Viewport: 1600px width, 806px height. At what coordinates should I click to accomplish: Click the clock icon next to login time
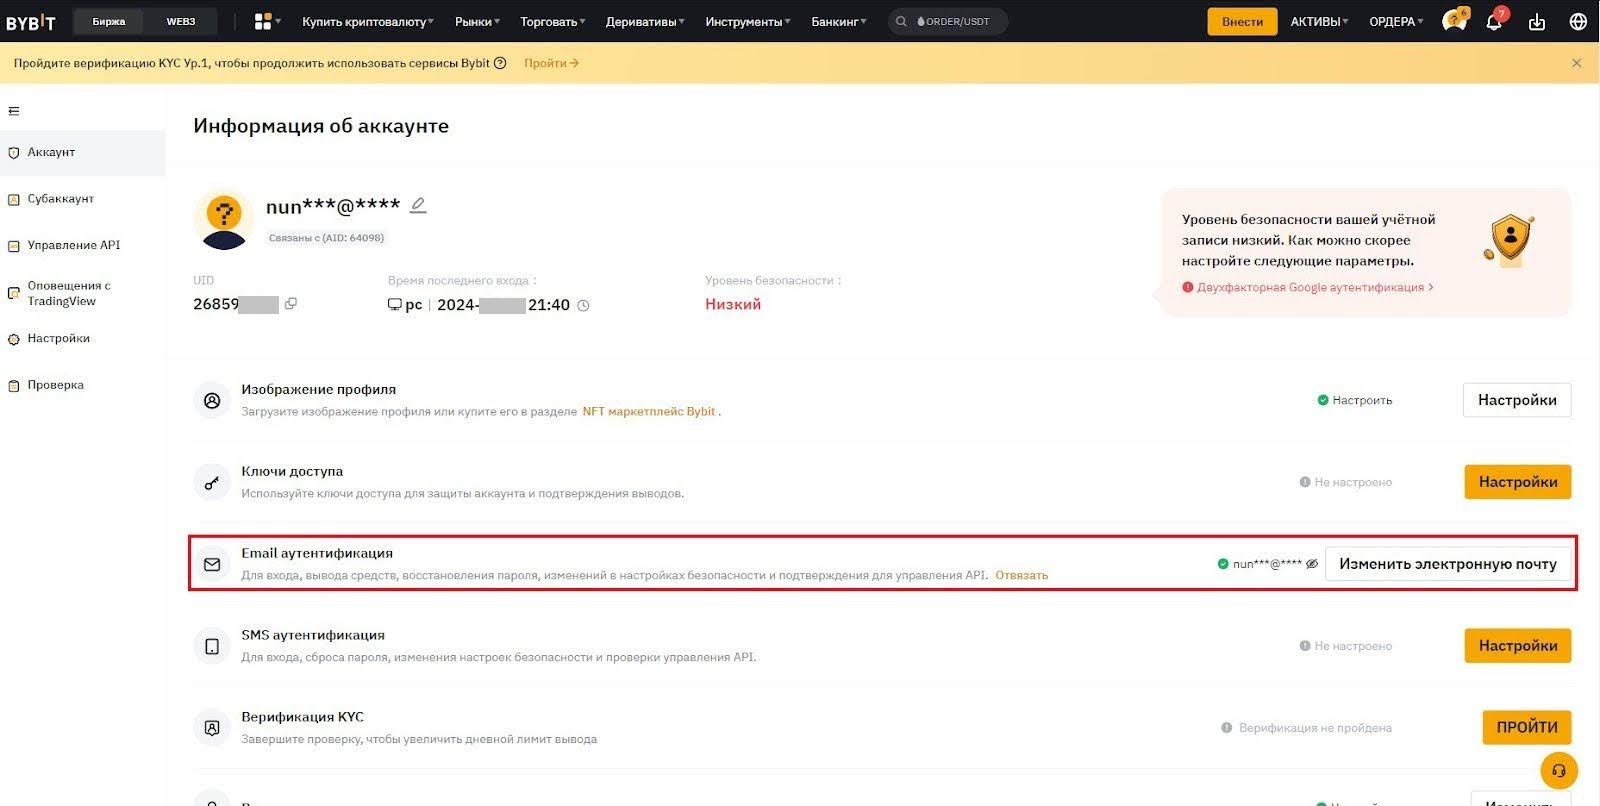point(583,305)
